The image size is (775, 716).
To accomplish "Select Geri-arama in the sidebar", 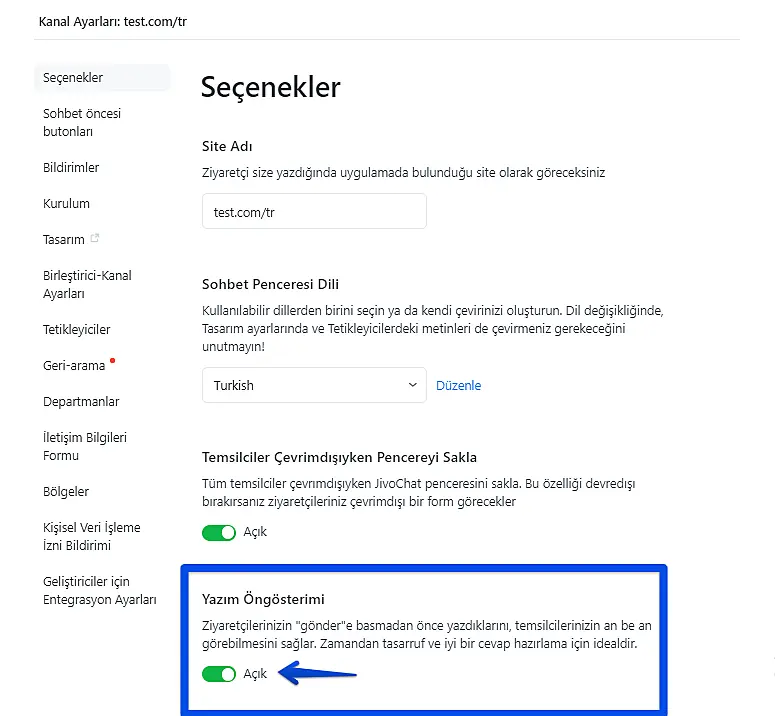I will point(74,365).
